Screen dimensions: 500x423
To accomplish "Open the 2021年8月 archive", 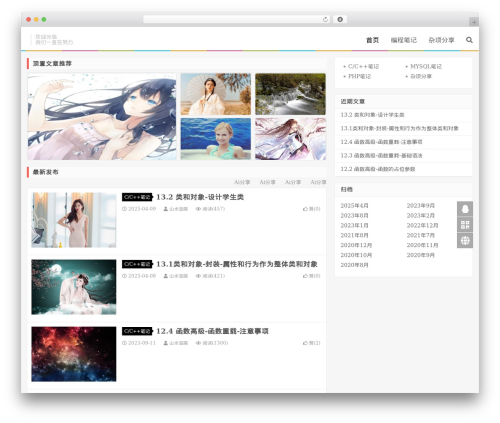I will coord(354,235).
